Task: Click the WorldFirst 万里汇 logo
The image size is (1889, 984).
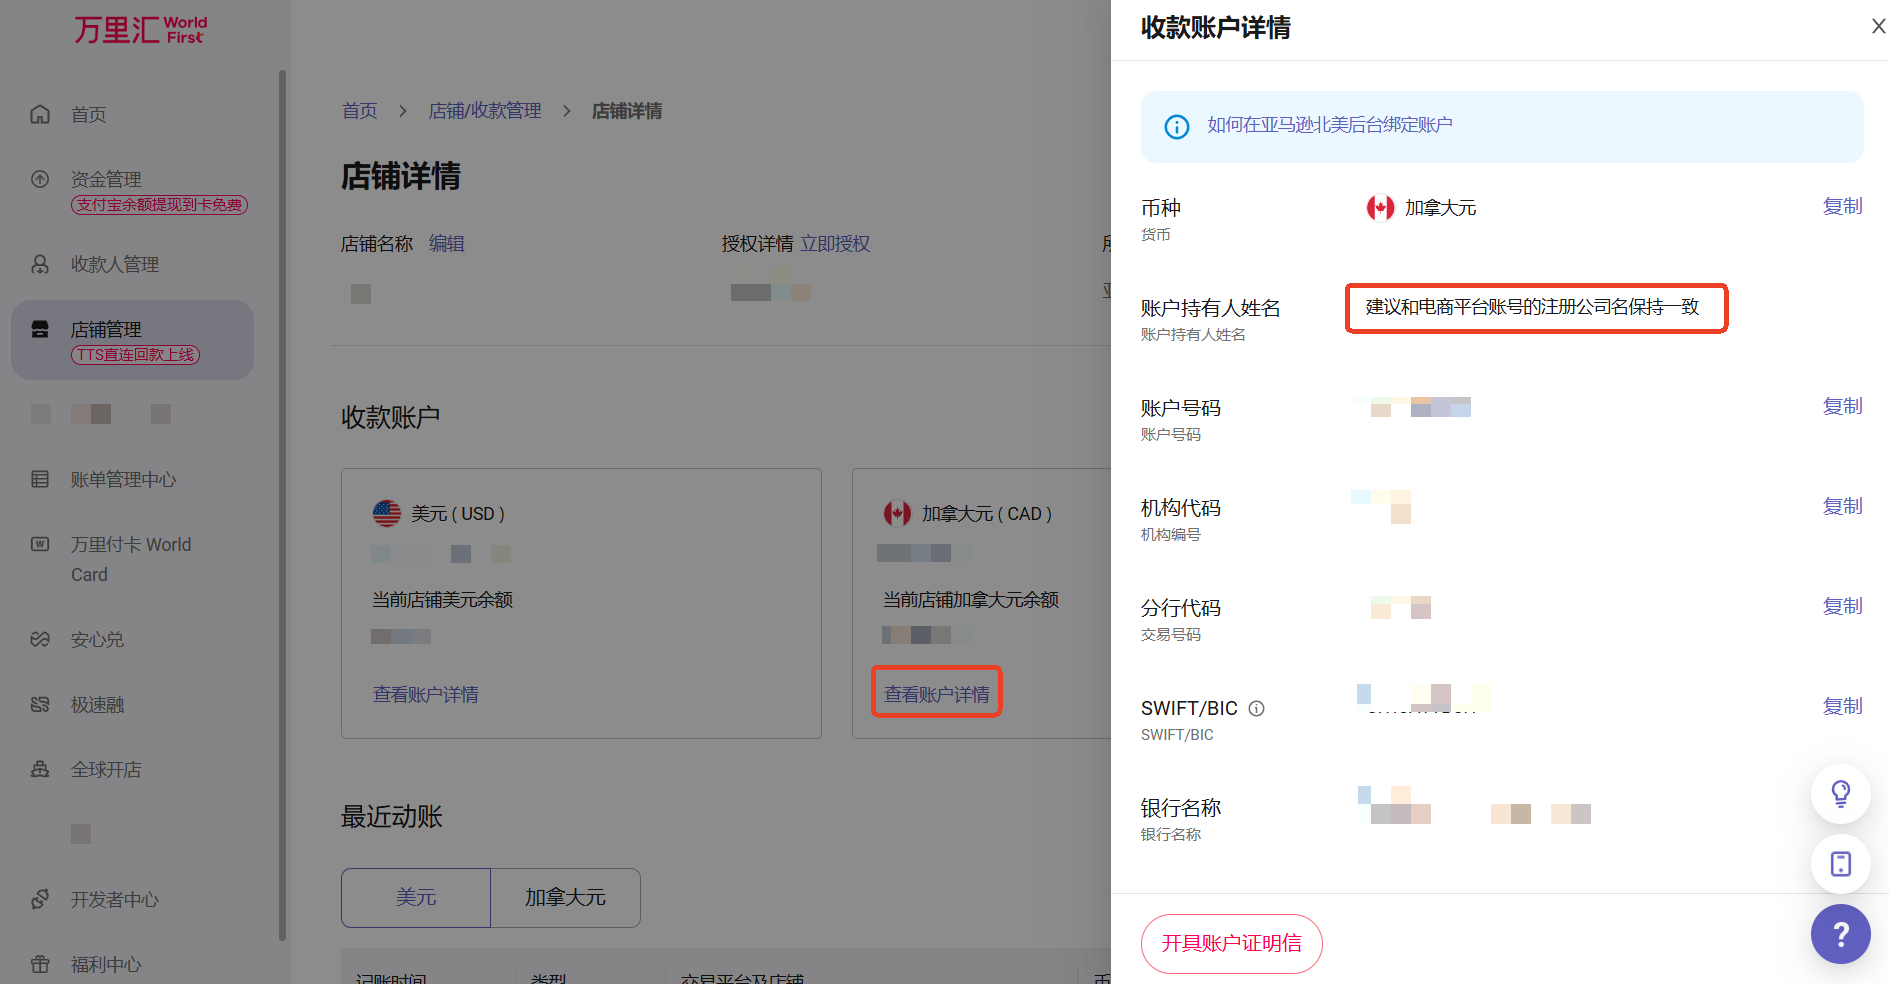Action: [x=140, y=29]
